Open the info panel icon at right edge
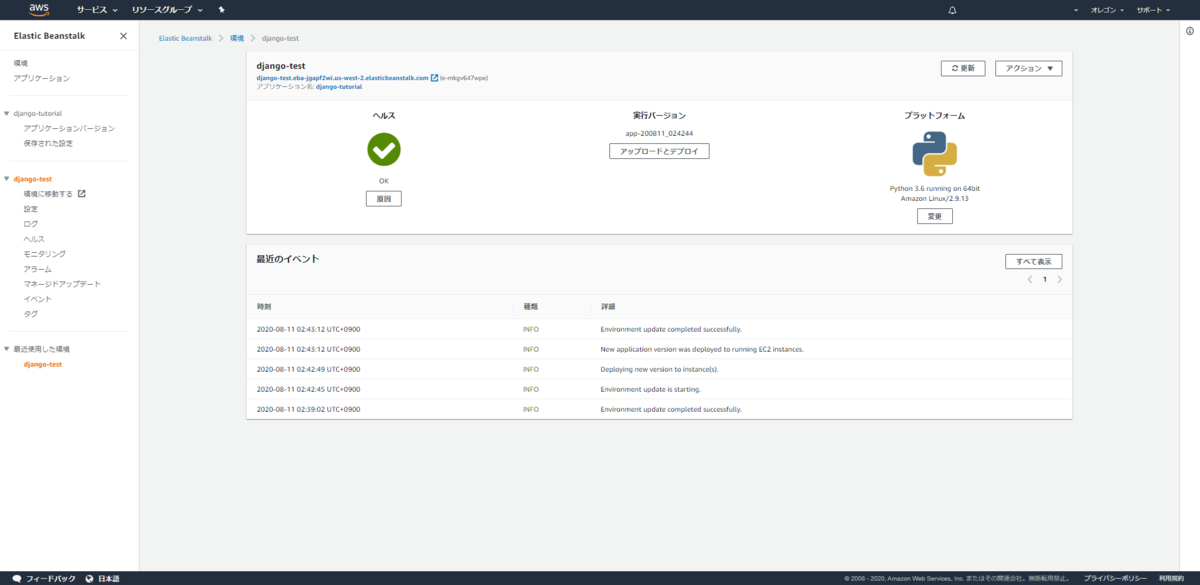1200x585 pixels. (x=1188, y=31)
